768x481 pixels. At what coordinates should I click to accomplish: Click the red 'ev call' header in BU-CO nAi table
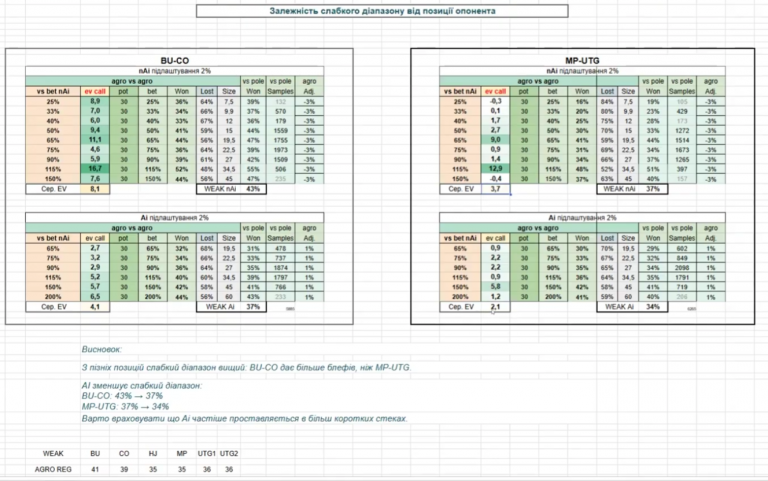[95, 92]
